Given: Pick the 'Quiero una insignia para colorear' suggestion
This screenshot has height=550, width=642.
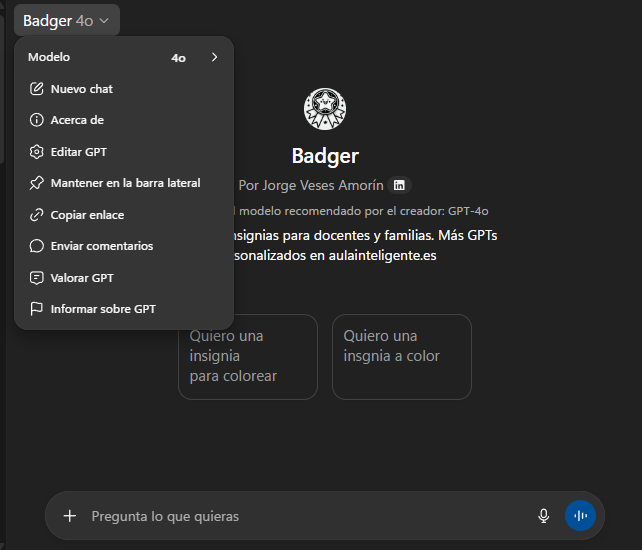Looking at the screenshot, I should tap(248, 357).
